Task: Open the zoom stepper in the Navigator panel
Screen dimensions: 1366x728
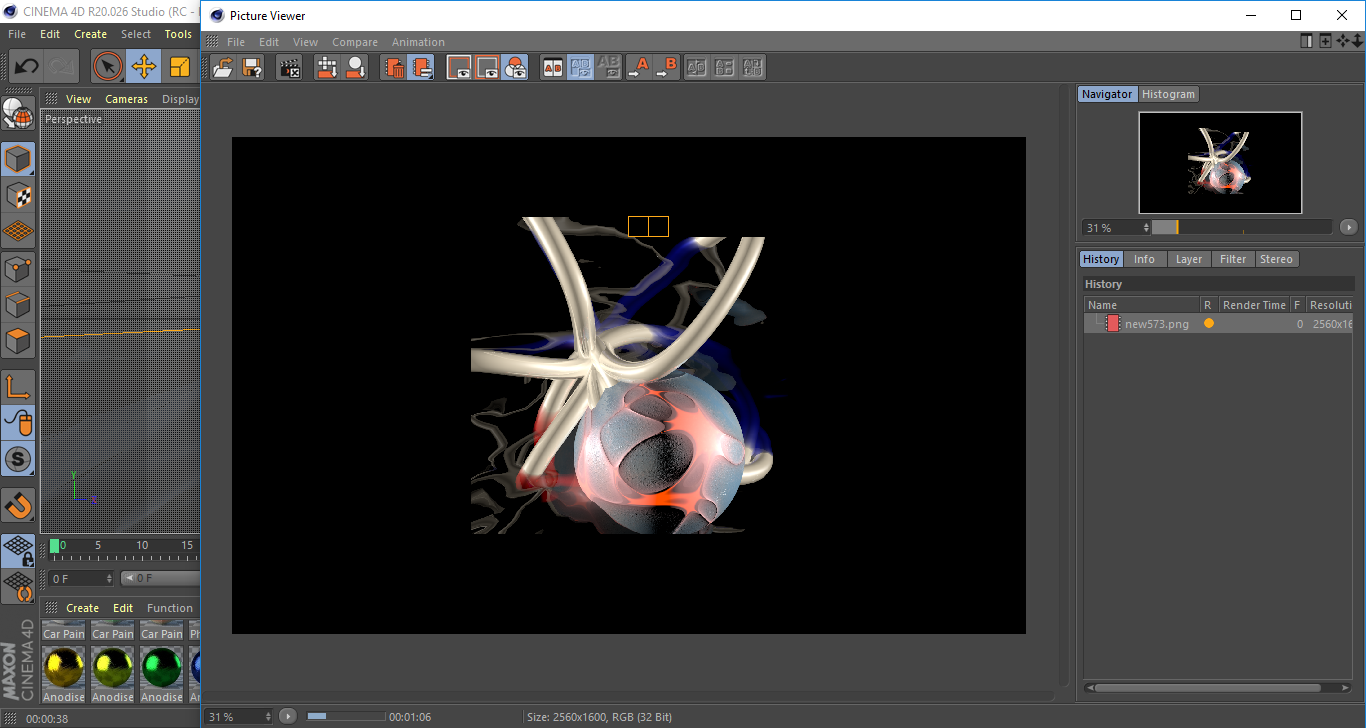Action: coord(1147,227)
